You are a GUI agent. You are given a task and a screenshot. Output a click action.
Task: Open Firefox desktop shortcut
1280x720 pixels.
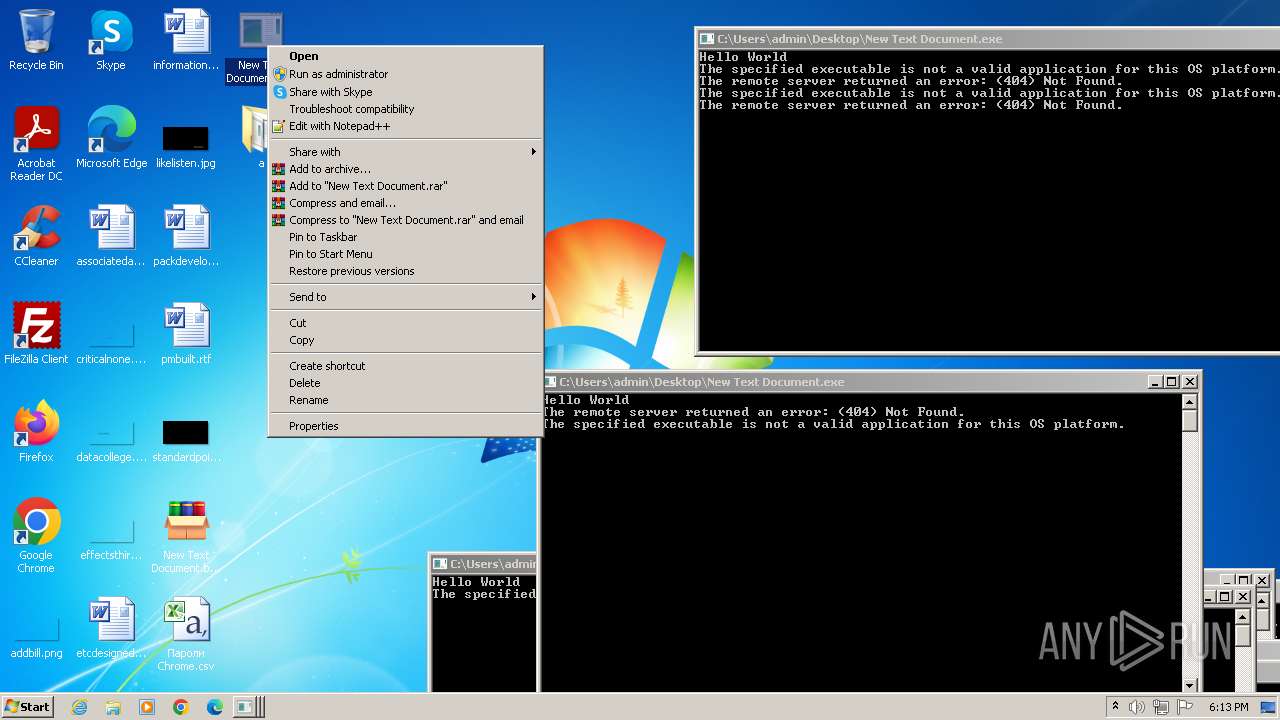[36, 432]
